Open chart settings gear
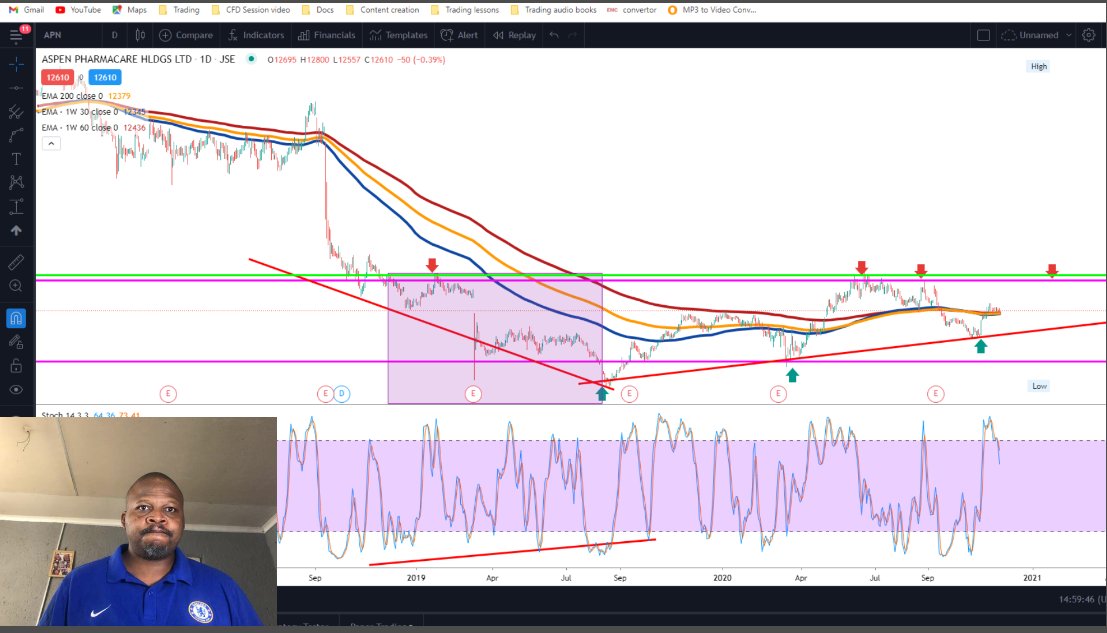The image size is (1107, 633). click(1089, 35)
